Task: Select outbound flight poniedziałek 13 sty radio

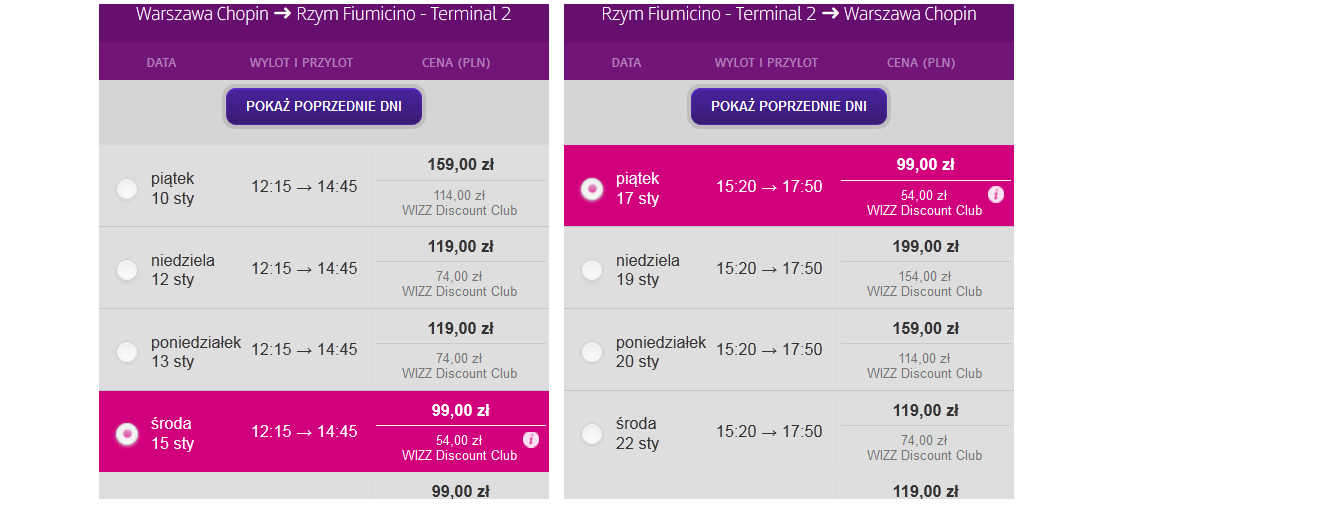Action: pyautogui.click(x=127, y=351)
